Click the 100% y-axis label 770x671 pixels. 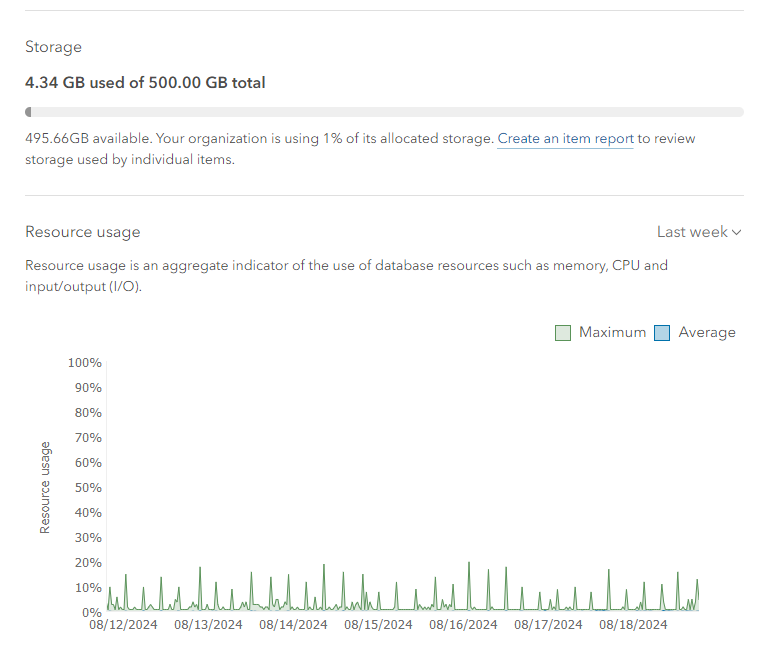tap(84, 363)
